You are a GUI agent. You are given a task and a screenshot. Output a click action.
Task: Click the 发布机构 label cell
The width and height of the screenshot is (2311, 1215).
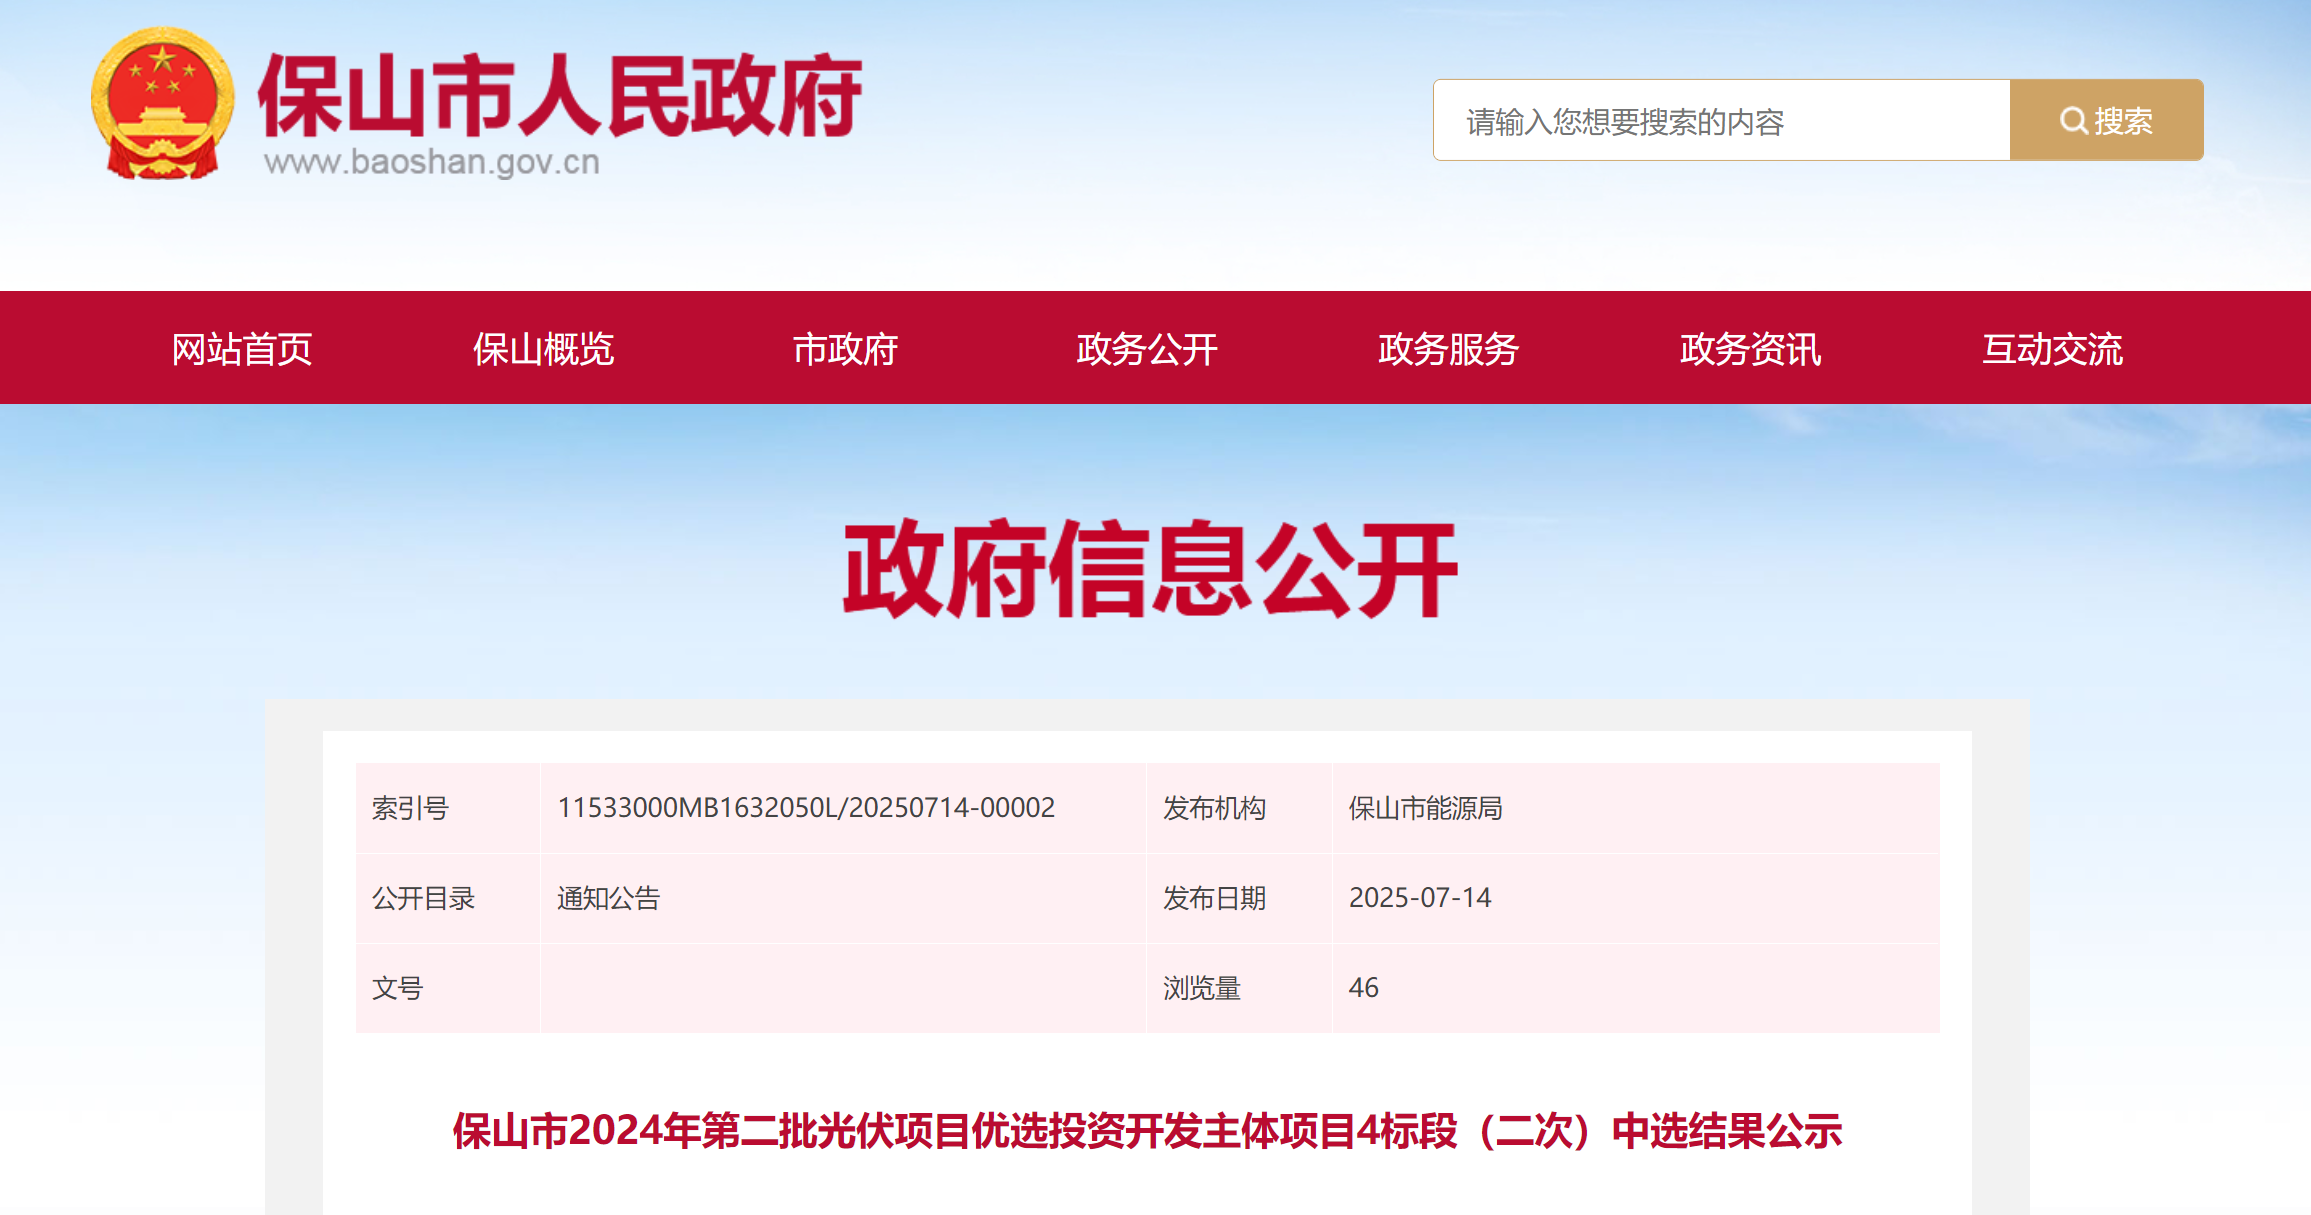1239,808
